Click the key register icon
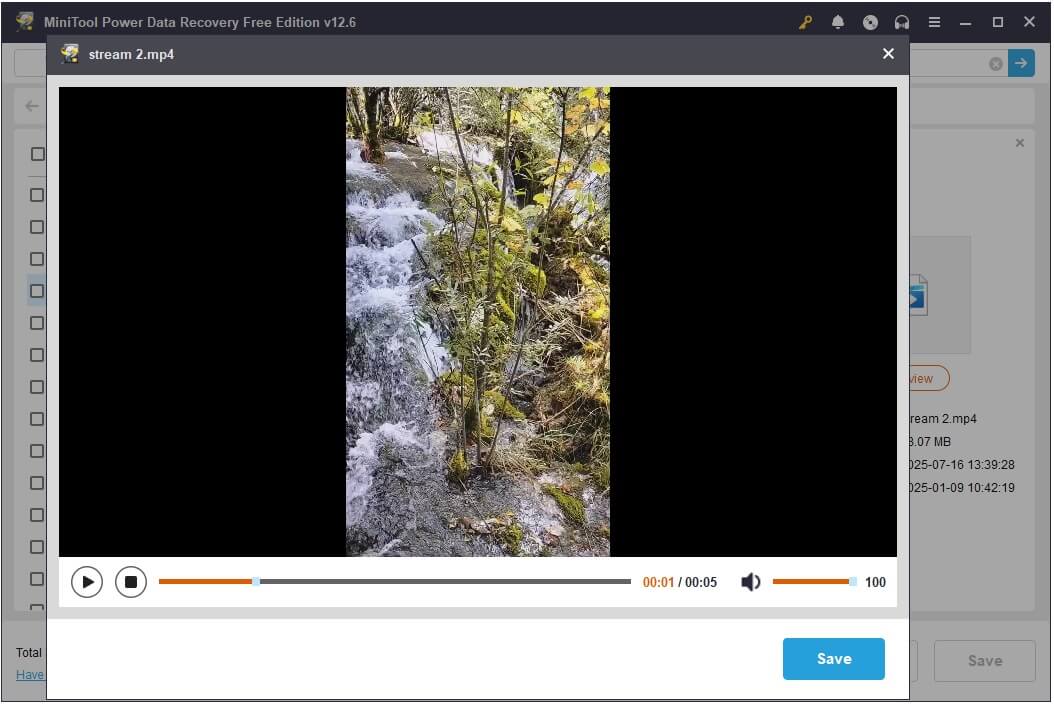Viewport: 1054px width, 704px height. pos(806,22)
